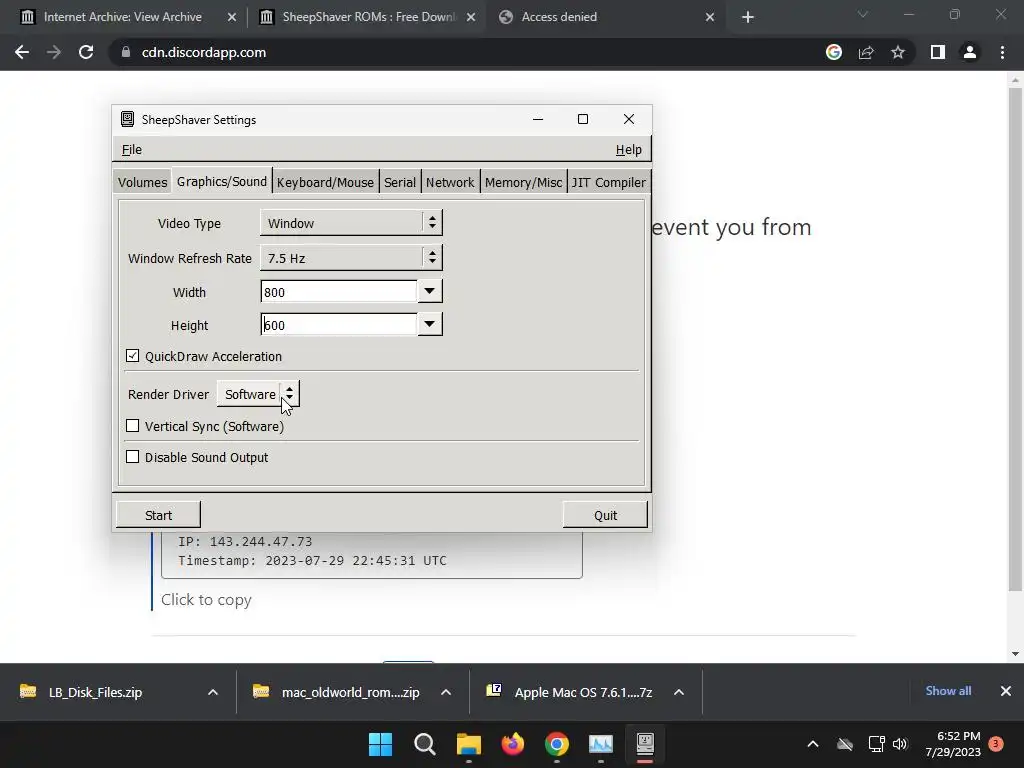Viewport: 1024px width, 768px height.
Task: Enable Vertical Sync (Software) checkbox
Action: (x=133, y=426)
